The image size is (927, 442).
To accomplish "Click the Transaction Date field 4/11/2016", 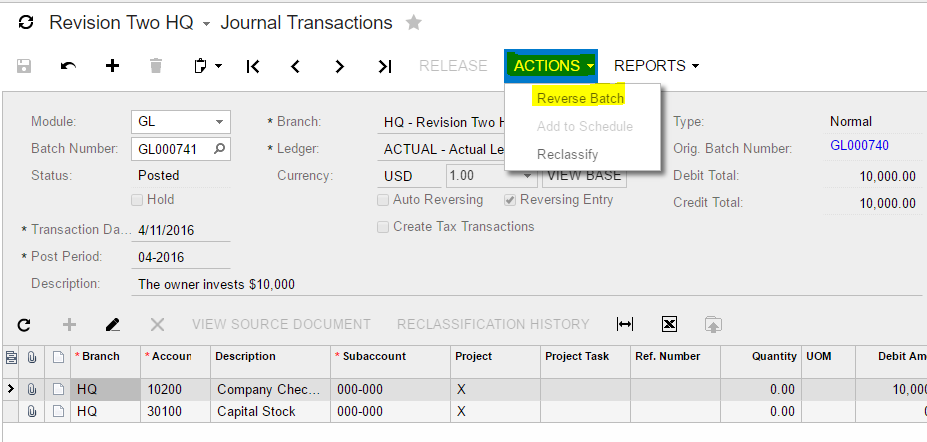I will [180, 230].
